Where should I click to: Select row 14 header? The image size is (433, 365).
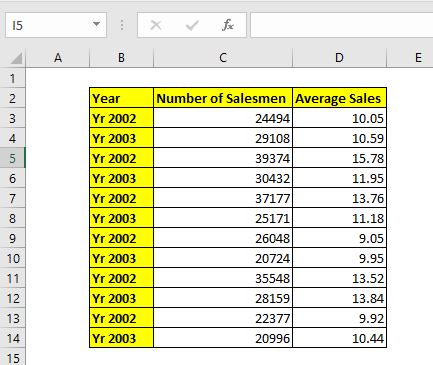[x=13, y=338]
